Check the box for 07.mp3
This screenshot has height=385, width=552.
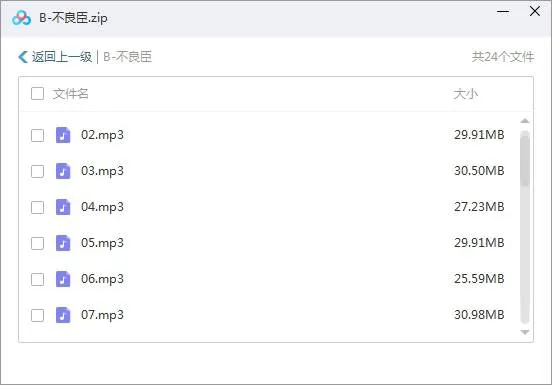(37, 315)
